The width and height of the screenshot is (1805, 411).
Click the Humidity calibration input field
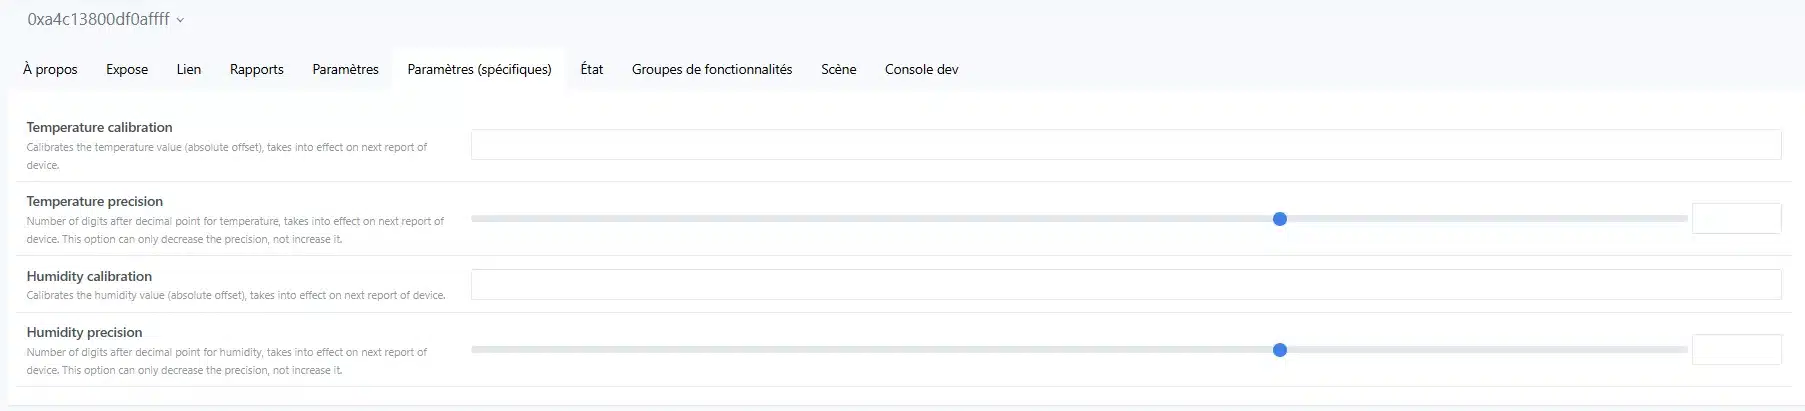pyautogui.click(x=1126, y=284)
